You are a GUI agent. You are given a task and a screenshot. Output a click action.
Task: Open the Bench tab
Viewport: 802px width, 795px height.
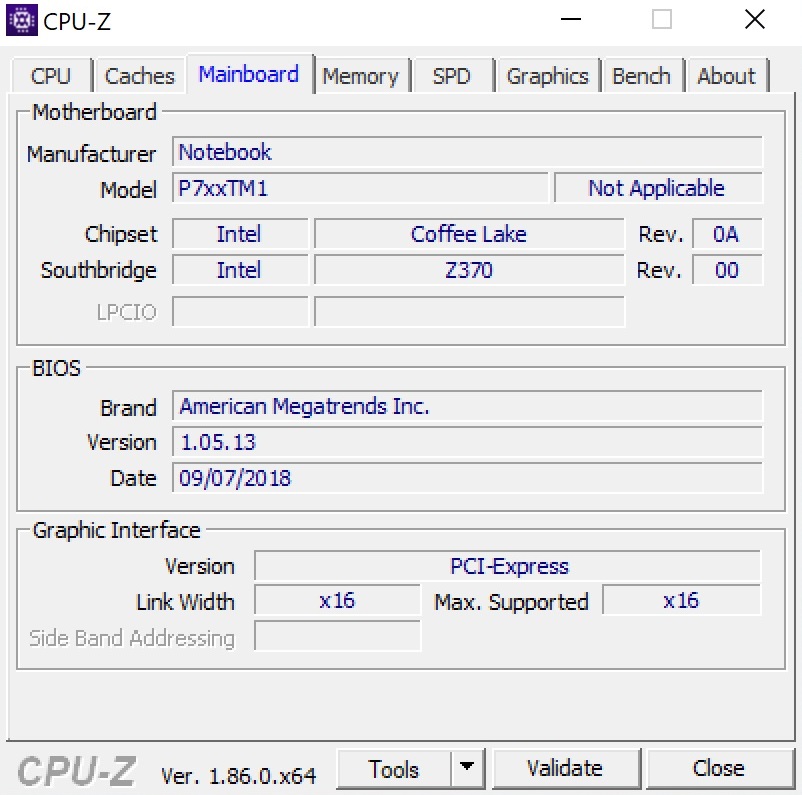point(641,76)
